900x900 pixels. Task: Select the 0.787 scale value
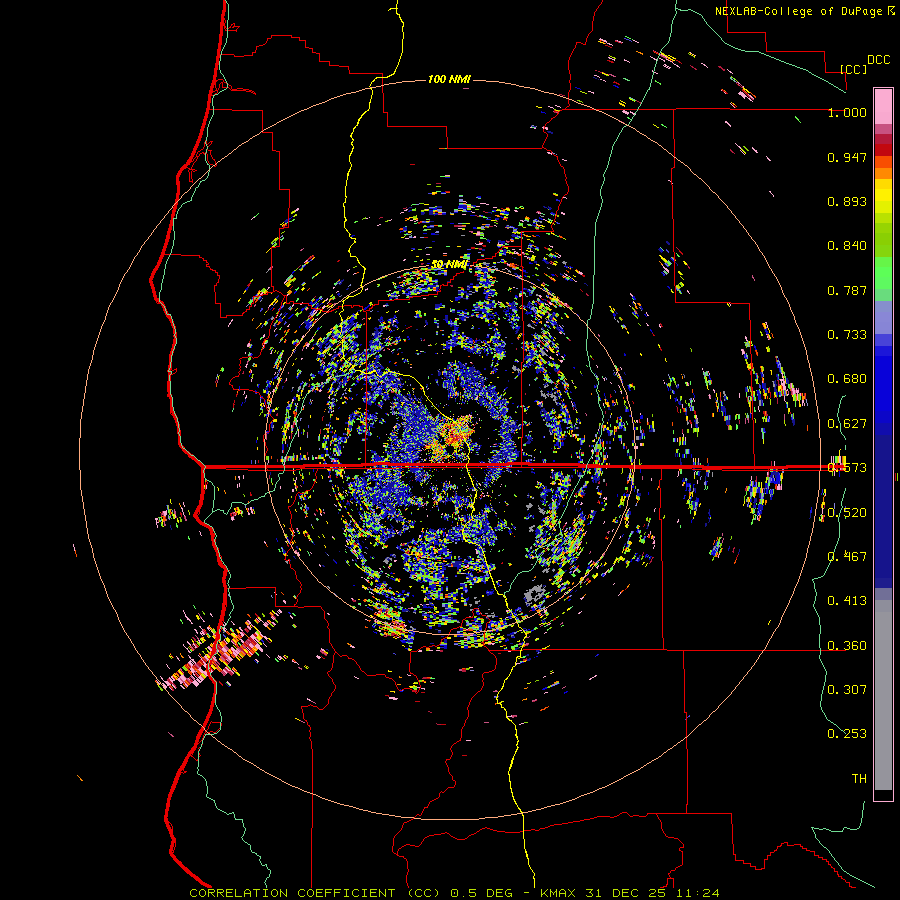847,290
